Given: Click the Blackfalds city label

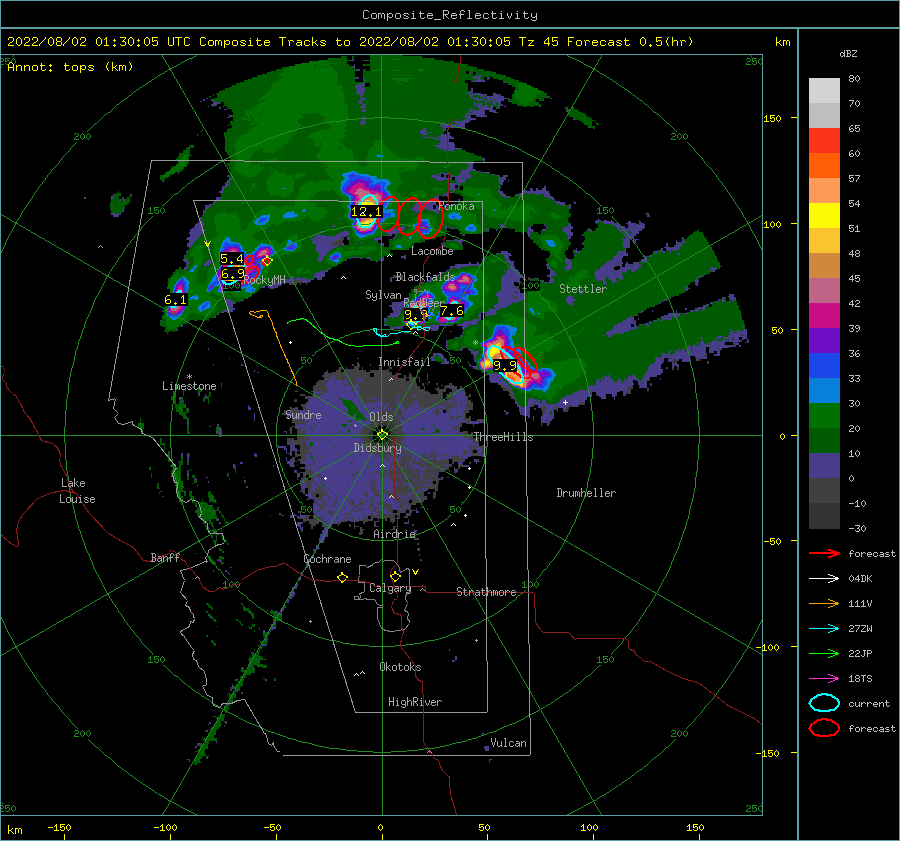Looking at the screenshot, I should [425, 277].
